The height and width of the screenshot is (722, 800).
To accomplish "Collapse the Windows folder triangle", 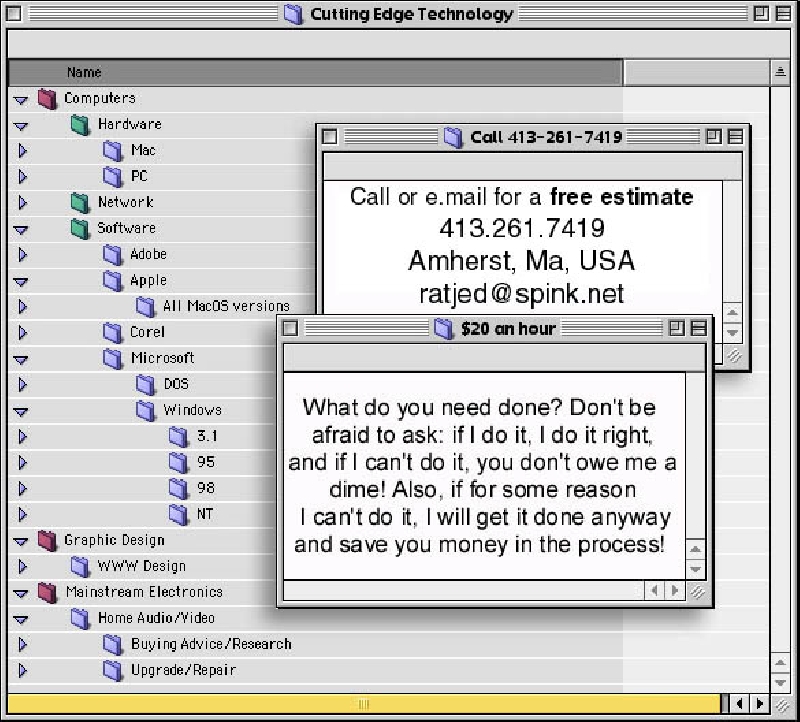I will [21, 411].
